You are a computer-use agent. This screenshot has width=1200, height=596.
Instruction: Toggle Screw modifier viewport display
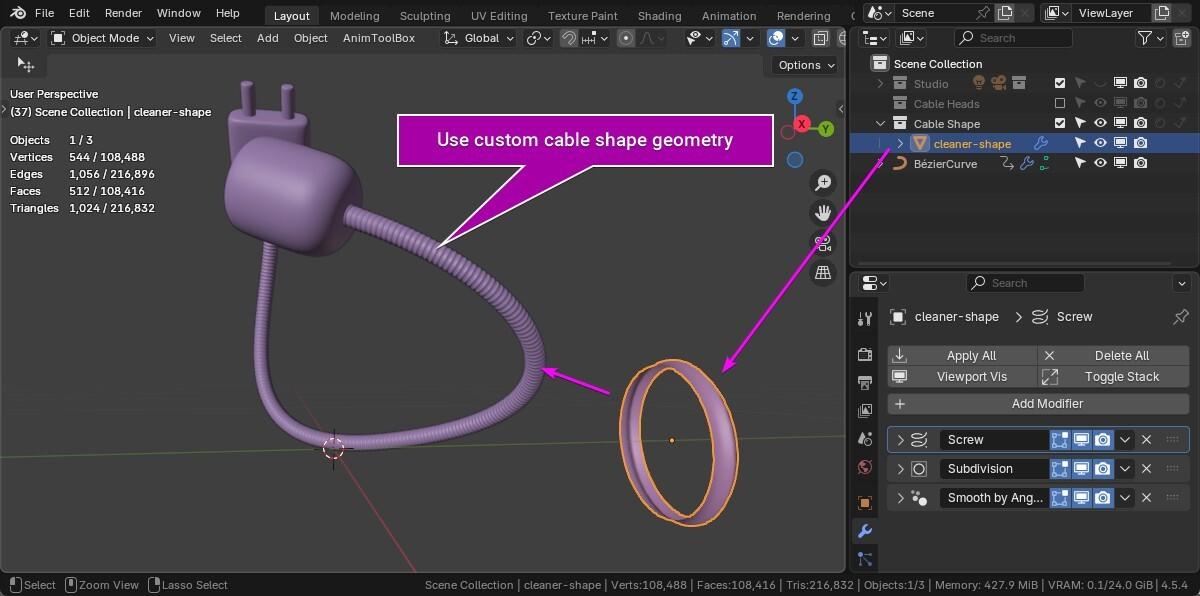tap(1081, 440)
